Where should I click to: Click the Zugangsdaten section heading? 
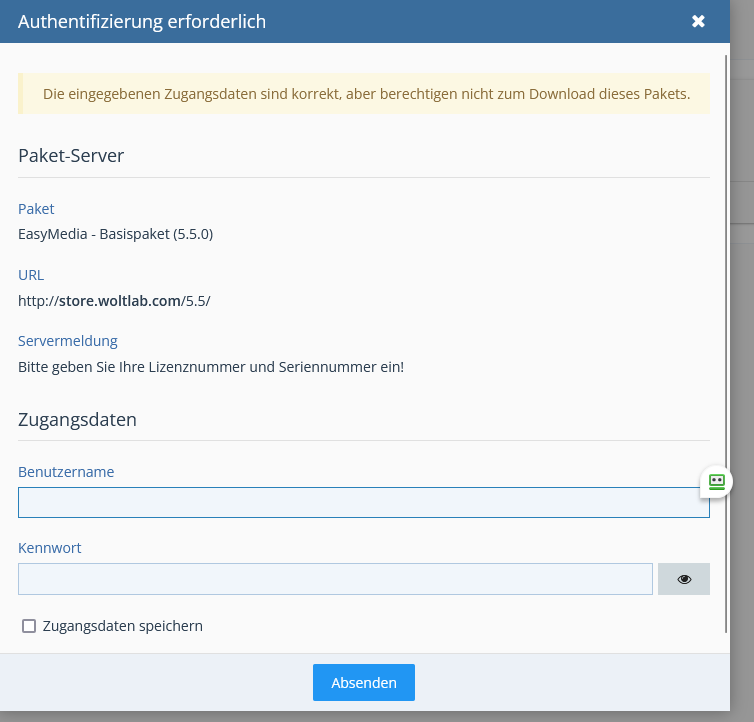pos(77,419)
